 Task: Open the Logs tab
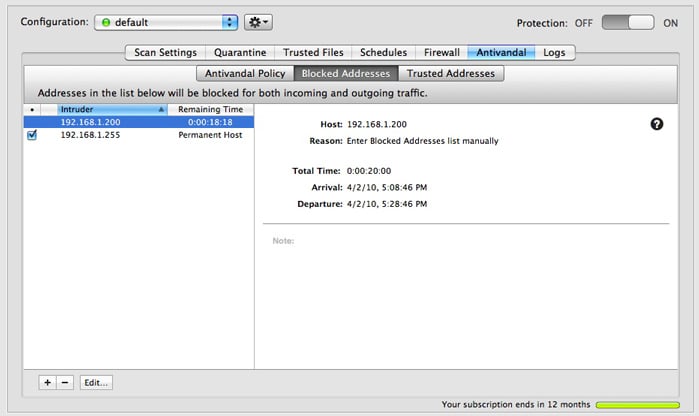(555, 53)
